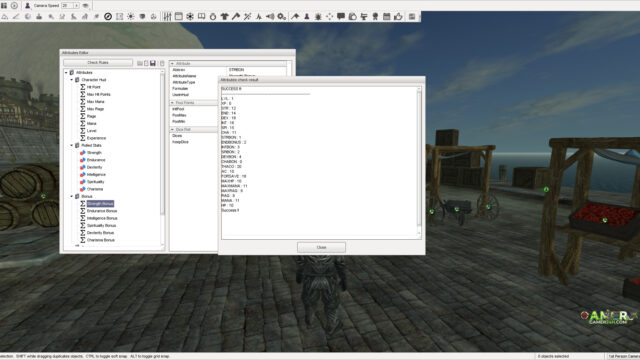Click the check result vertical scrollbar
640x360 pixels.
tap(419, 162)
